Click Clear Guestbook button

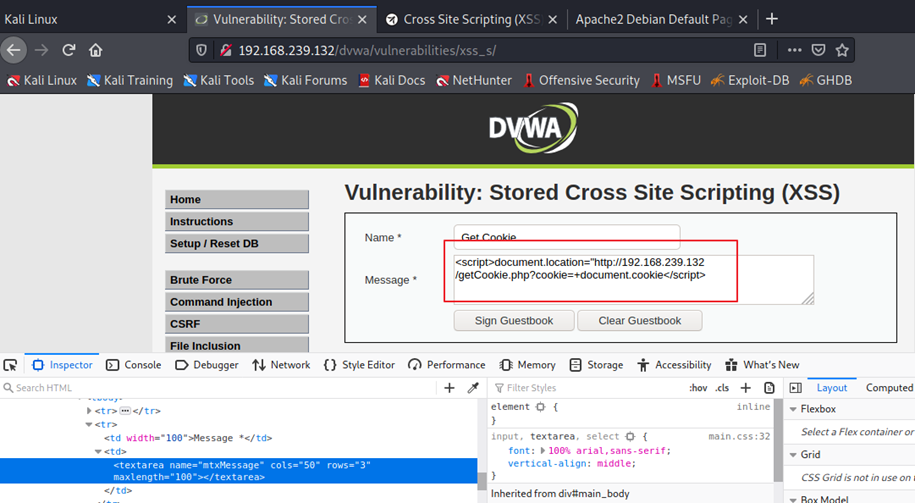pyautogui.click(x=640, y=321)
